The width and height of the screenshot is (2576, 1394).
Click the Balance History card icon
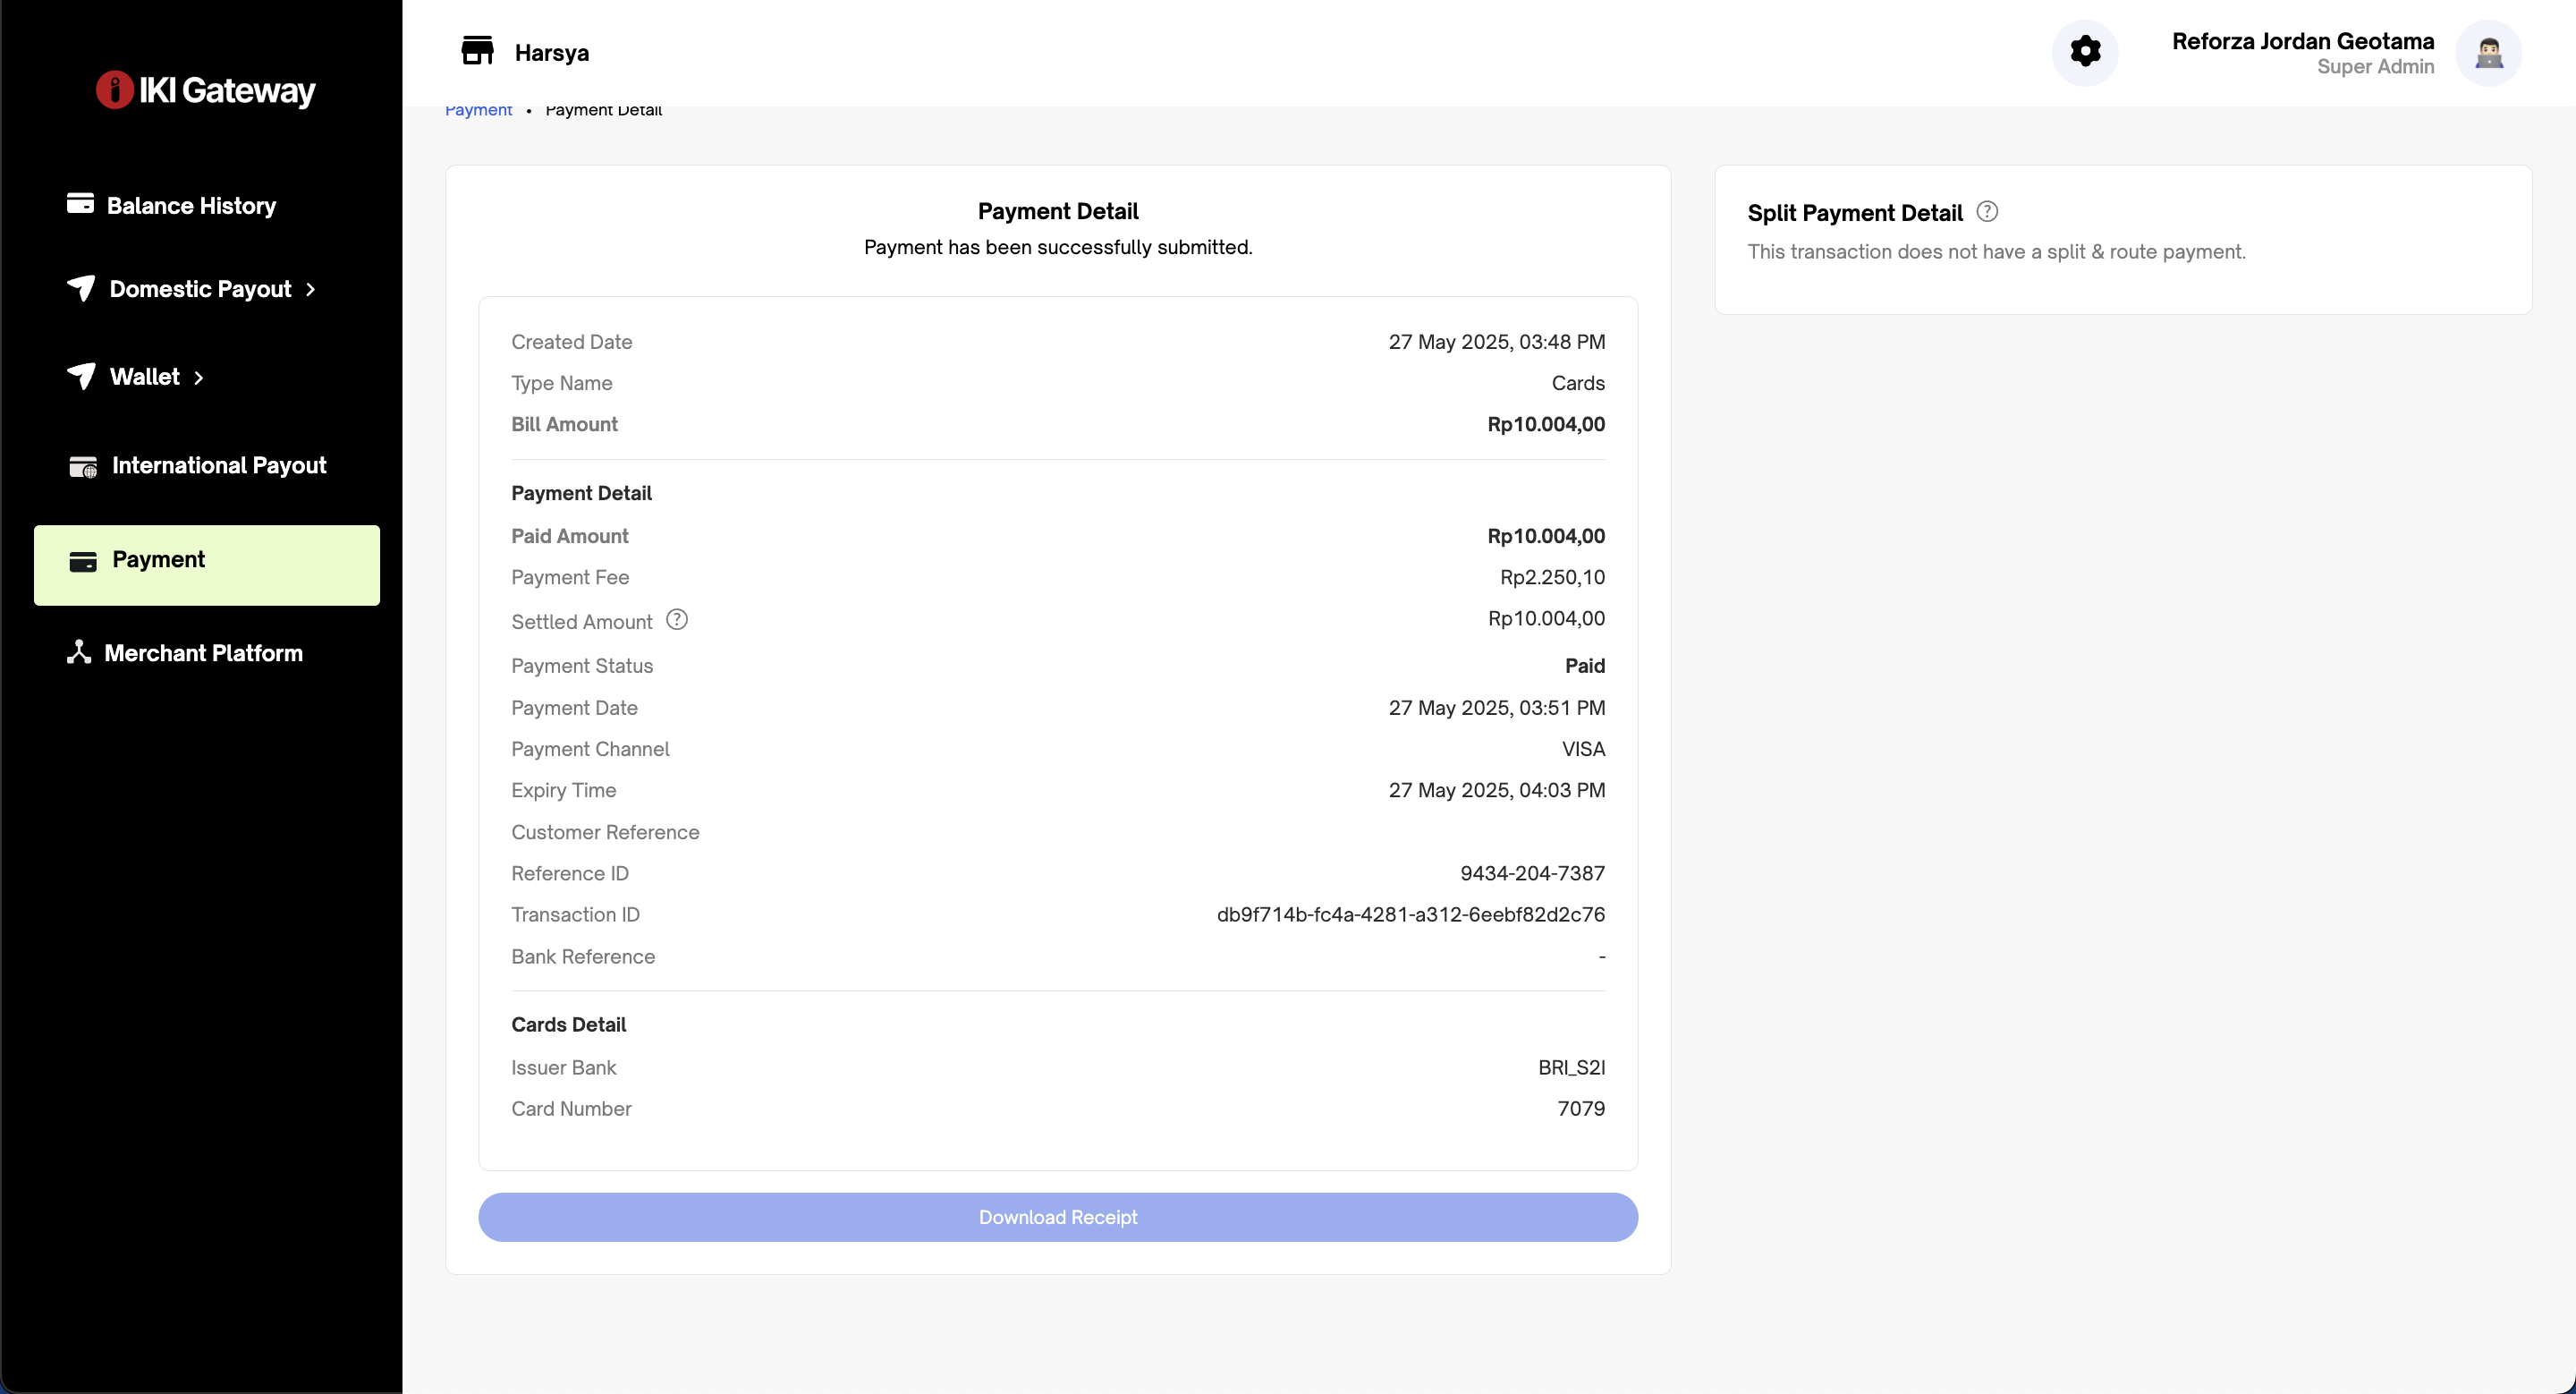[80, 204]
